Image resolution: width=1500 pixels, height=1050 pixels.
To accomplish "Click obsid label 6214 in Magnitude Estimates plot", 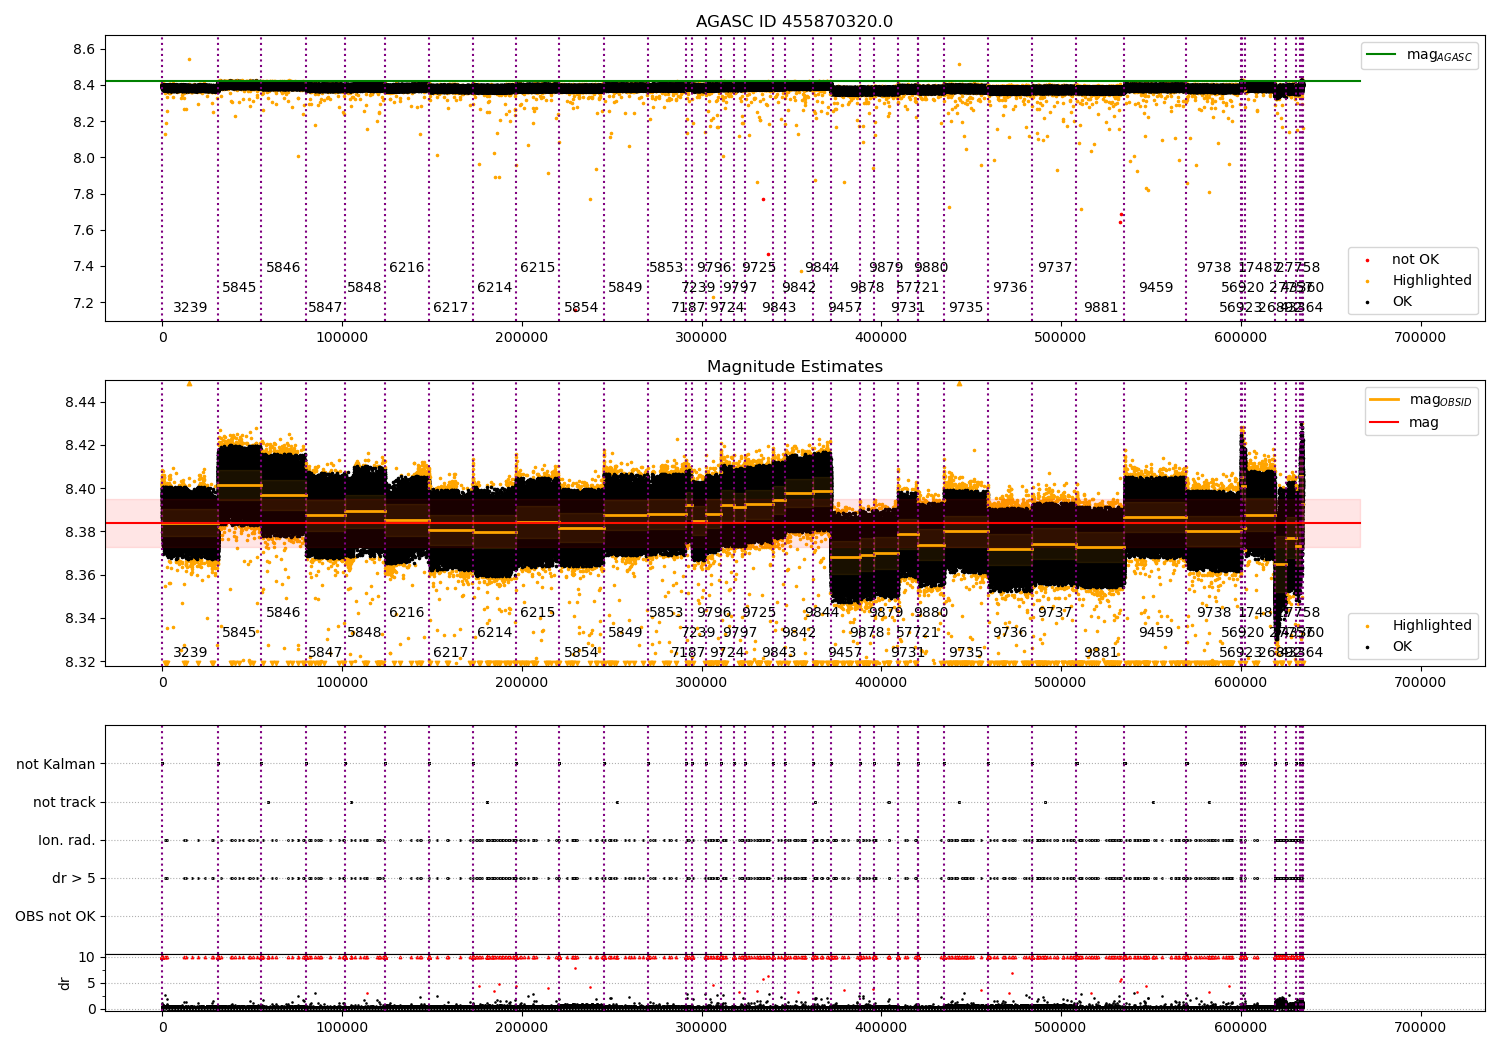I will pyautogui.click(x=494, y=632).
